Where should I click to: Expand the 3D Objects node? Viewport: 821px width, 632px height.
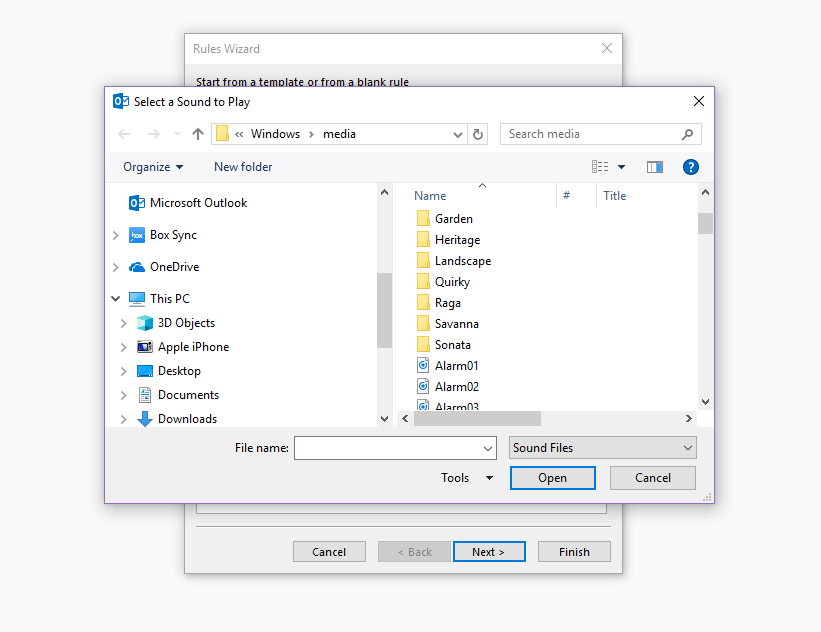pos(124,324)
